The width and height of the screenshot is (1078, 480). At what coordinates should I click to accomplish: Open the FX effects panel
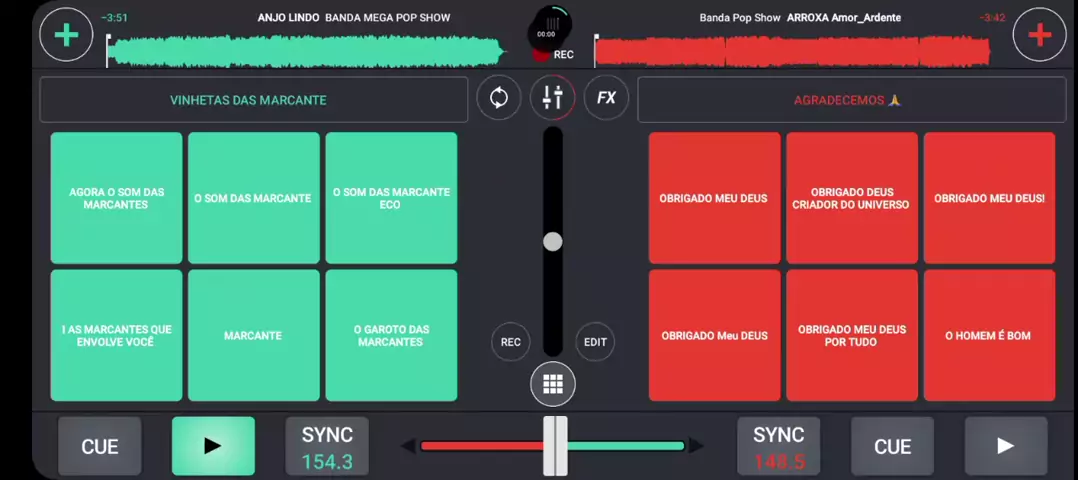(x=606, y=98)
